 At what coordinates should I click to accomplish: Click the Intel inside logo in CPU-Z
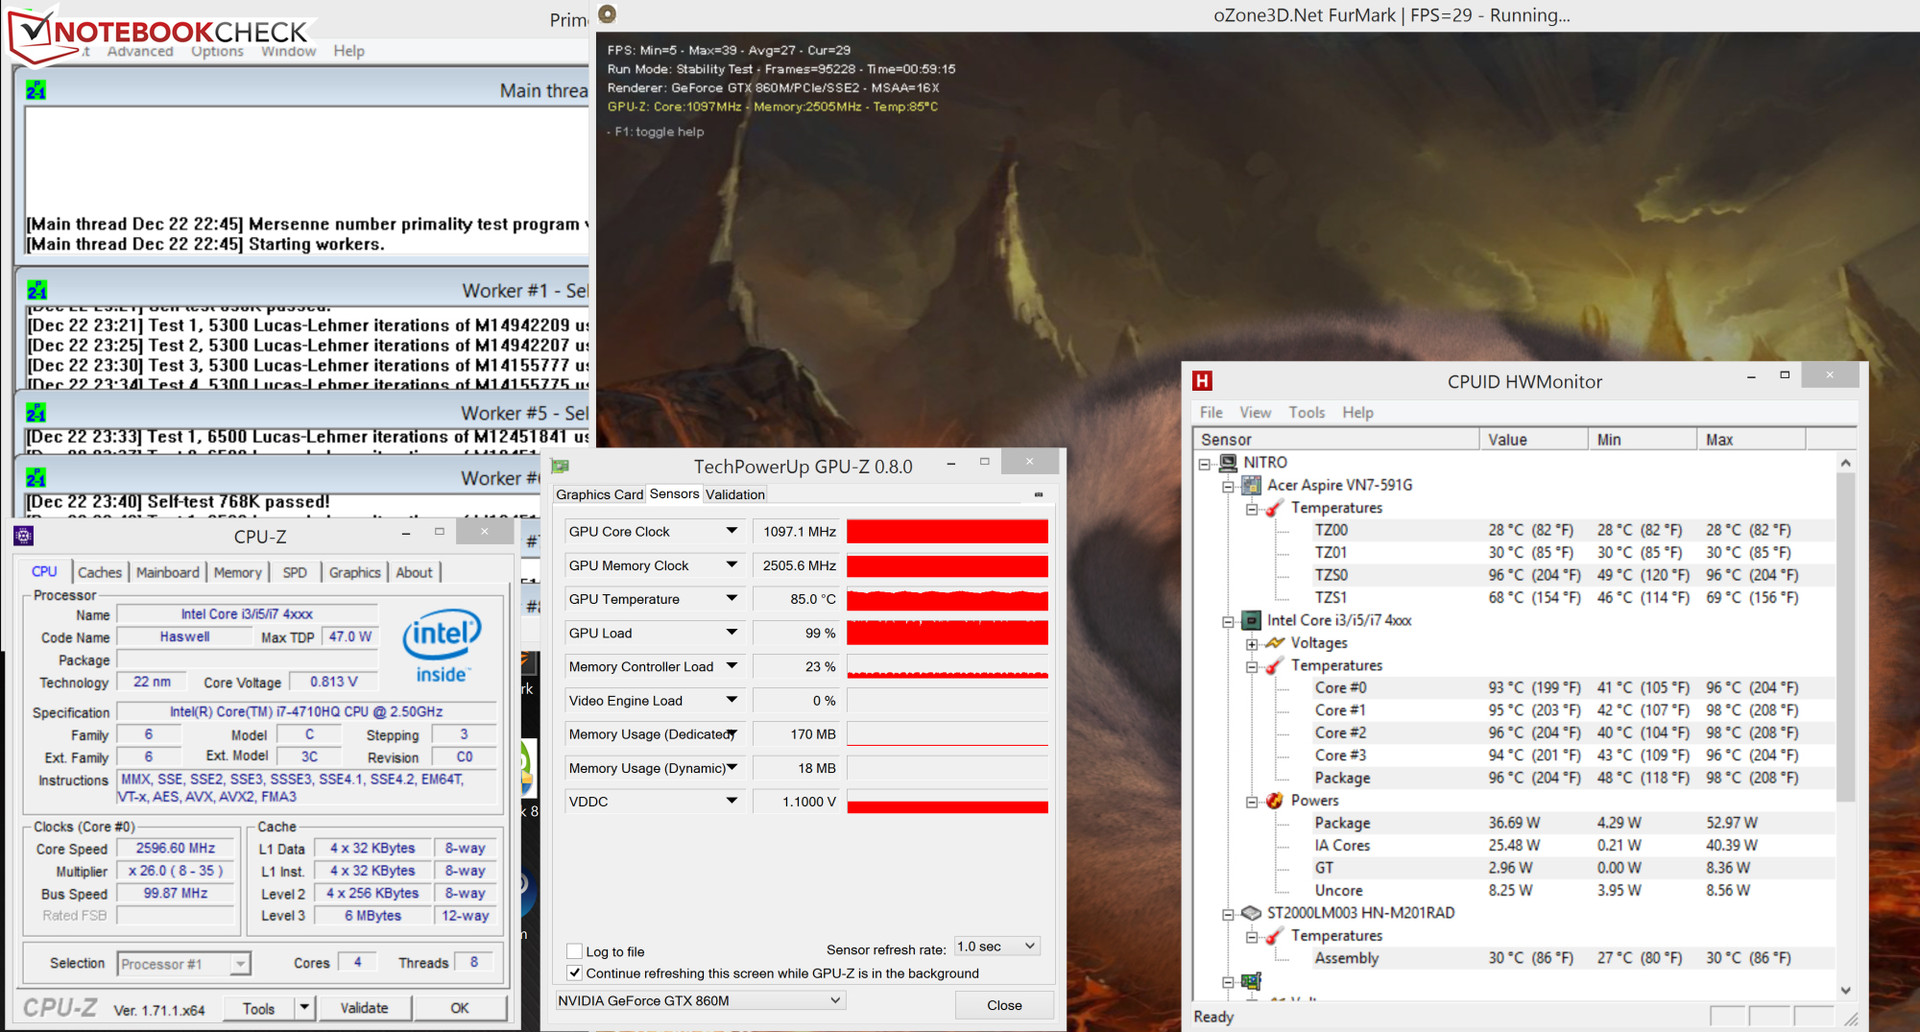click(441, 645)
